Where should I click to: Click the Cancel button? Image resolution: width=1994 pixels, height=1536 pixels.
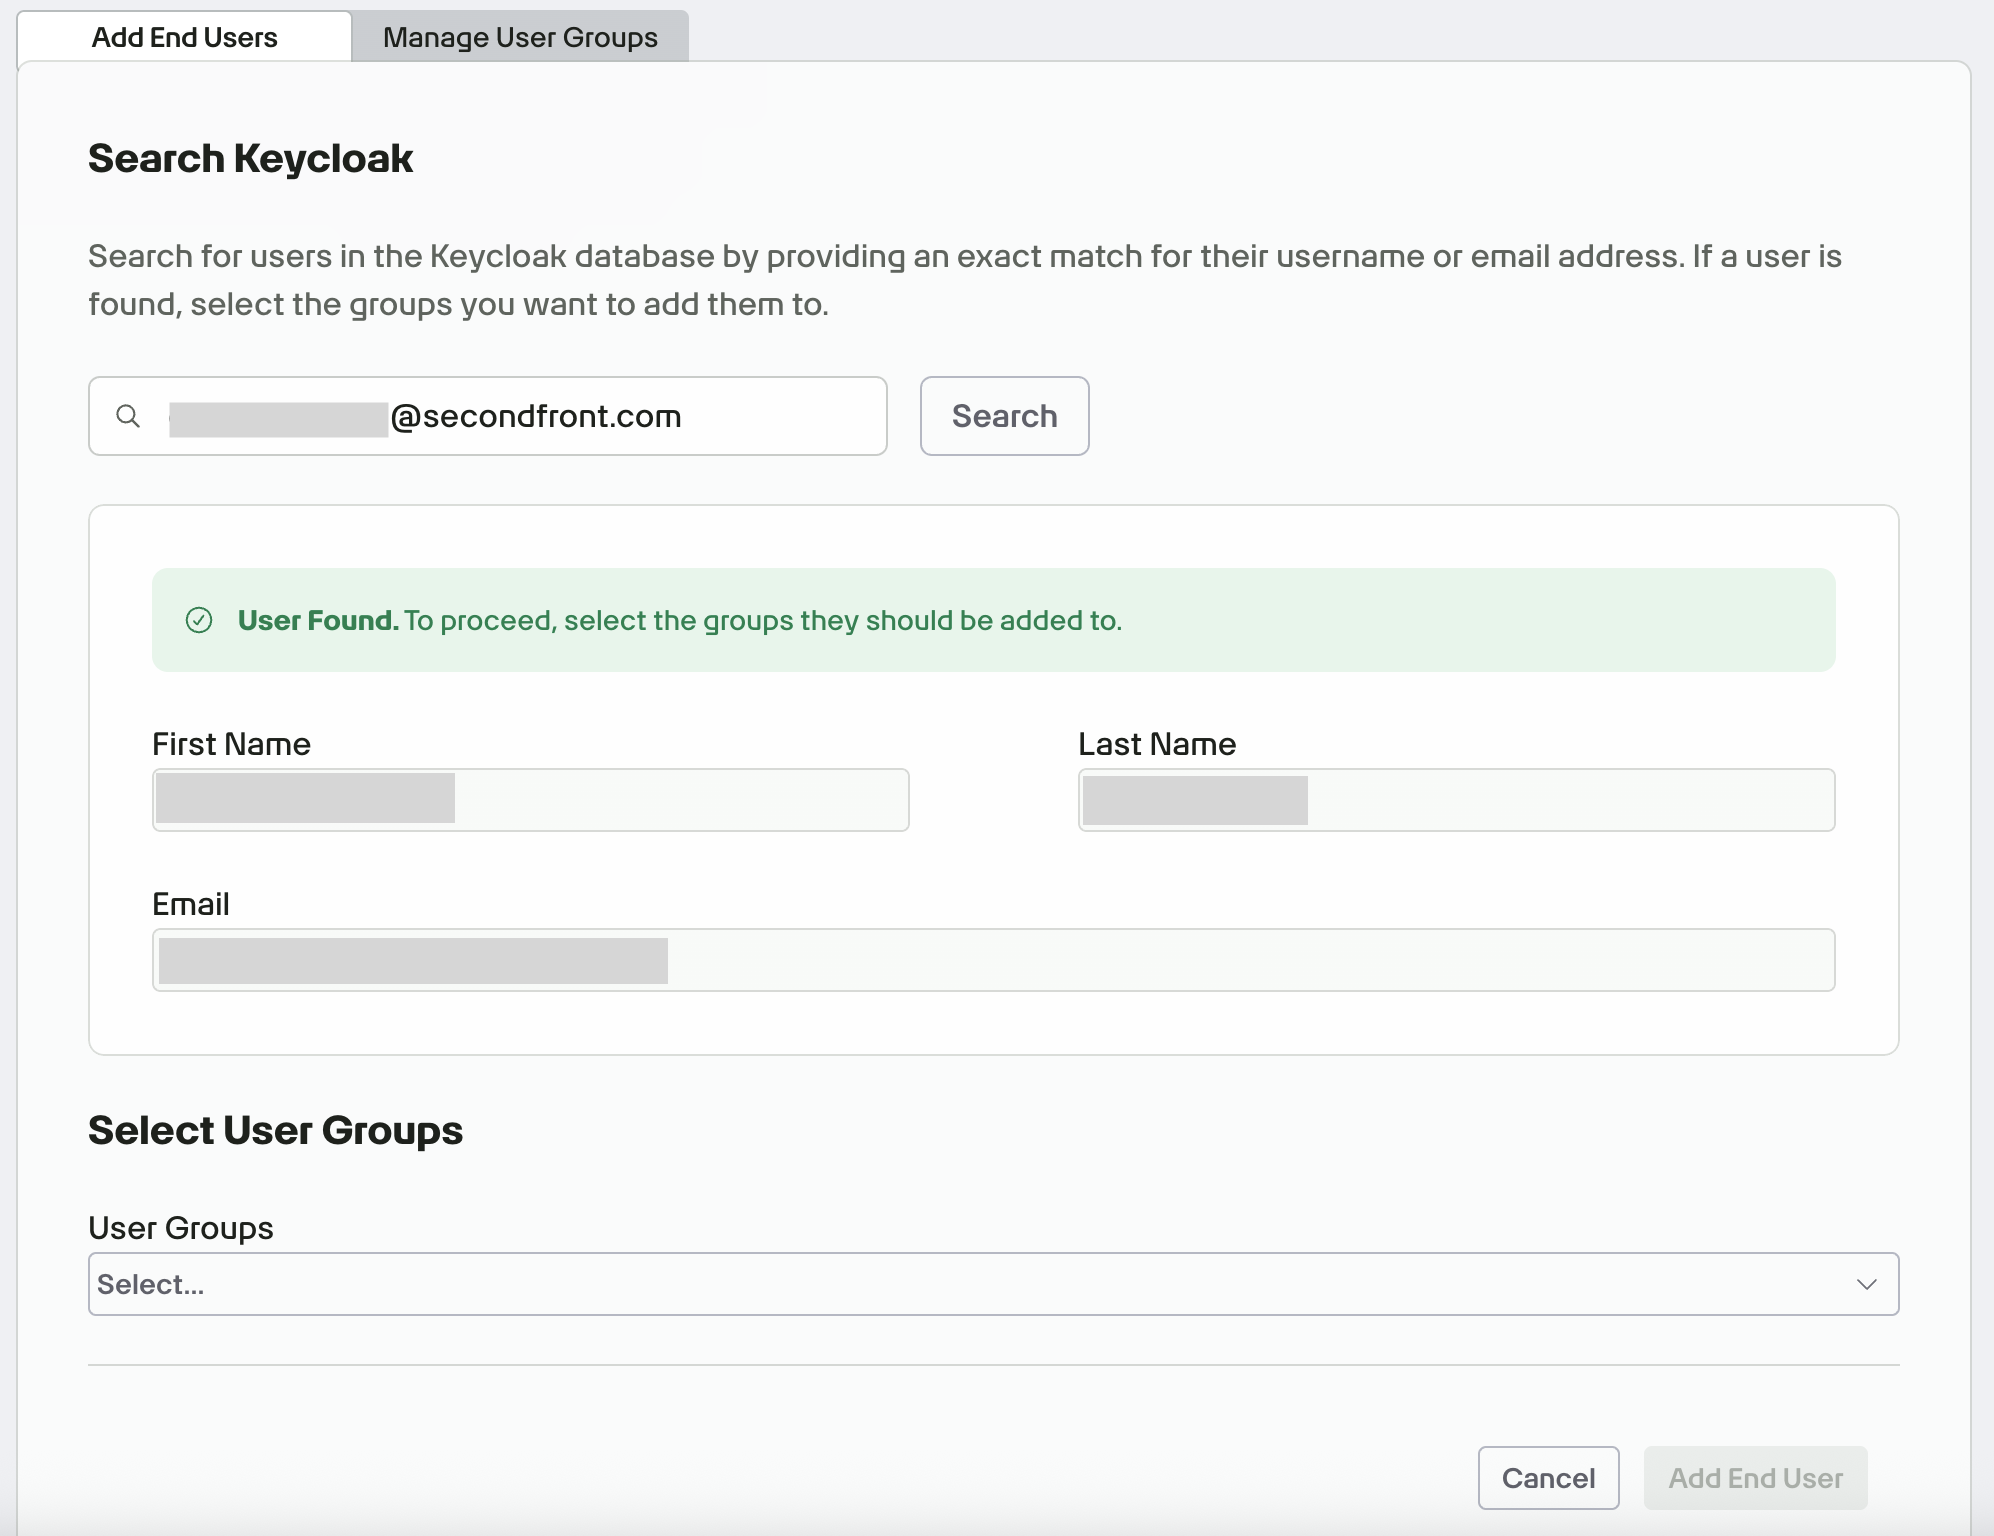click(x=1548, y=1478)
